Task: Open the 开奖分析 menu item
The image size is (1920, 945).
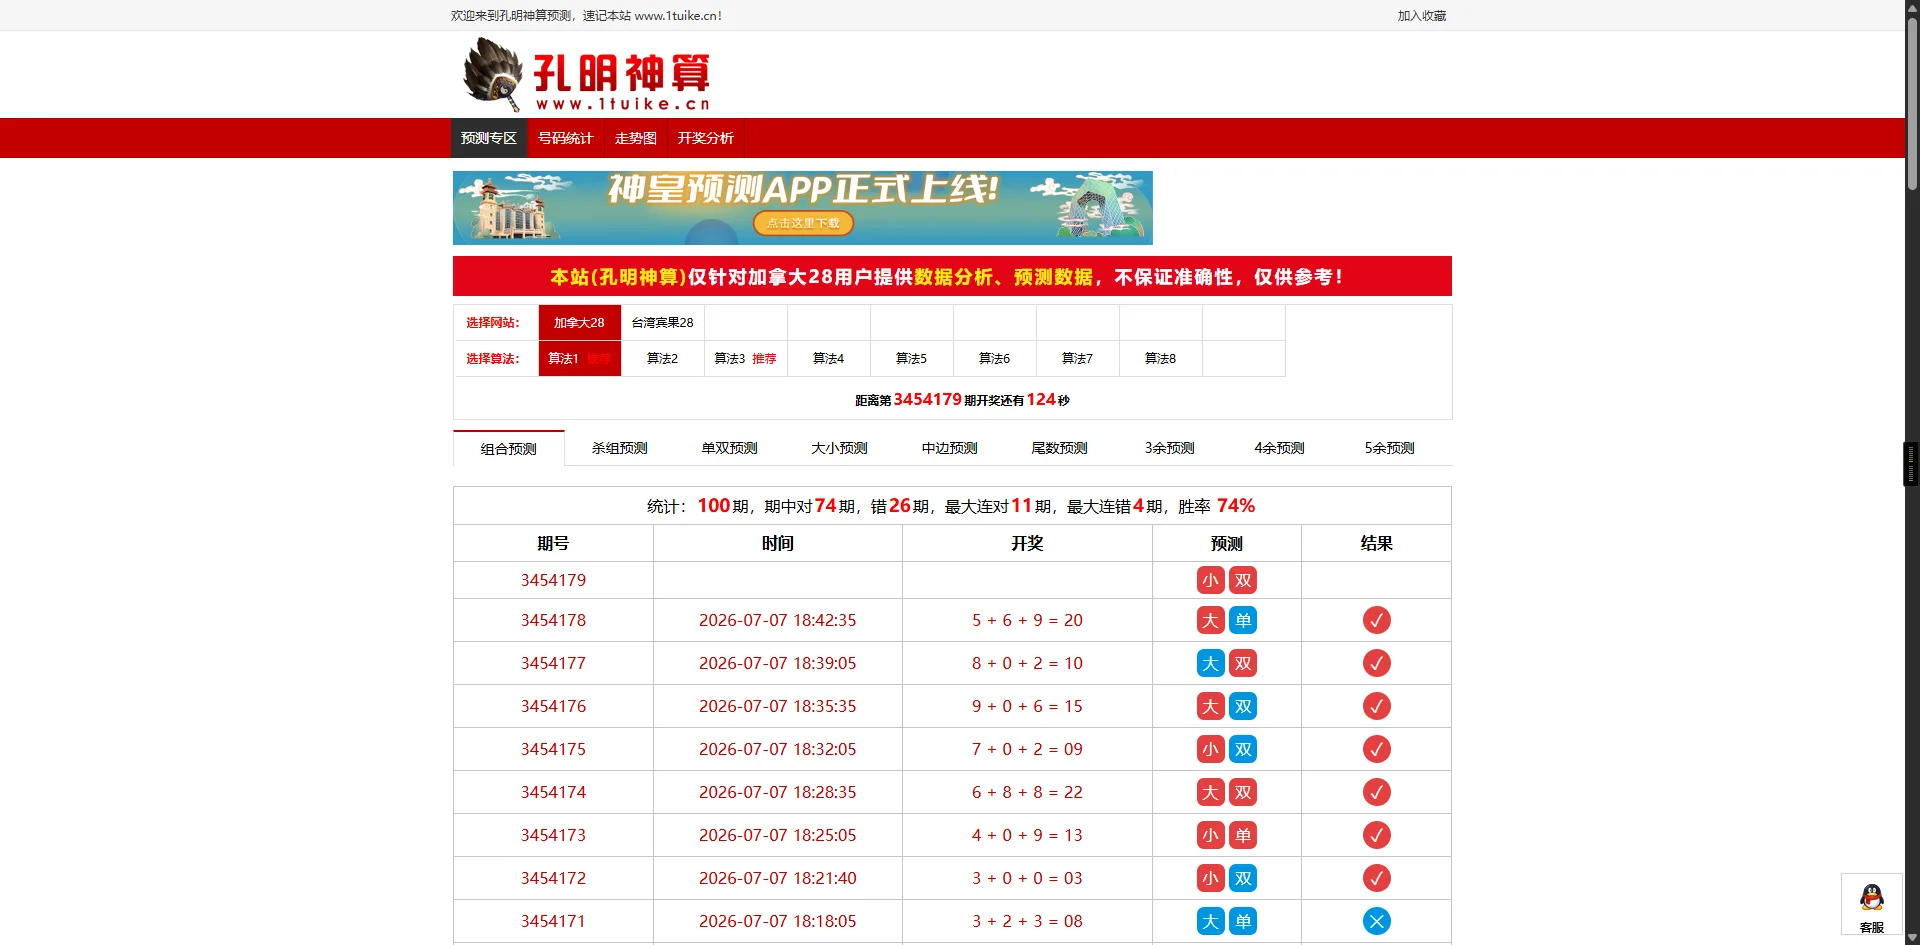Action: click(706, 138)
